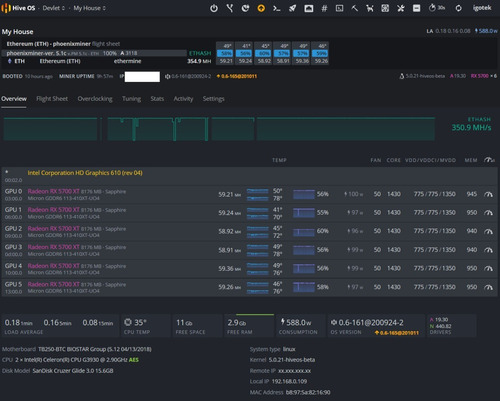The image size is (500, 401).
Task: Click GPU 4 memory clock 950
Action: [x=472, y=268]
